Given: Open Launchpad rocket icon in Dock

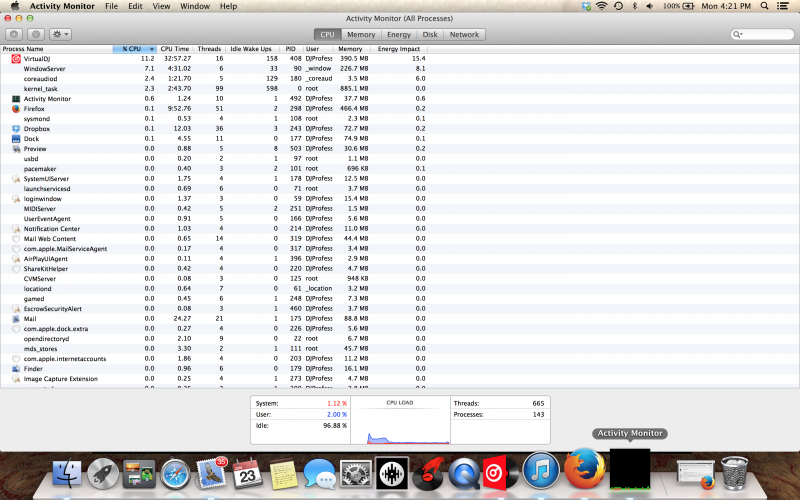Looking at the screenshot, I should (x=103, y=473).
